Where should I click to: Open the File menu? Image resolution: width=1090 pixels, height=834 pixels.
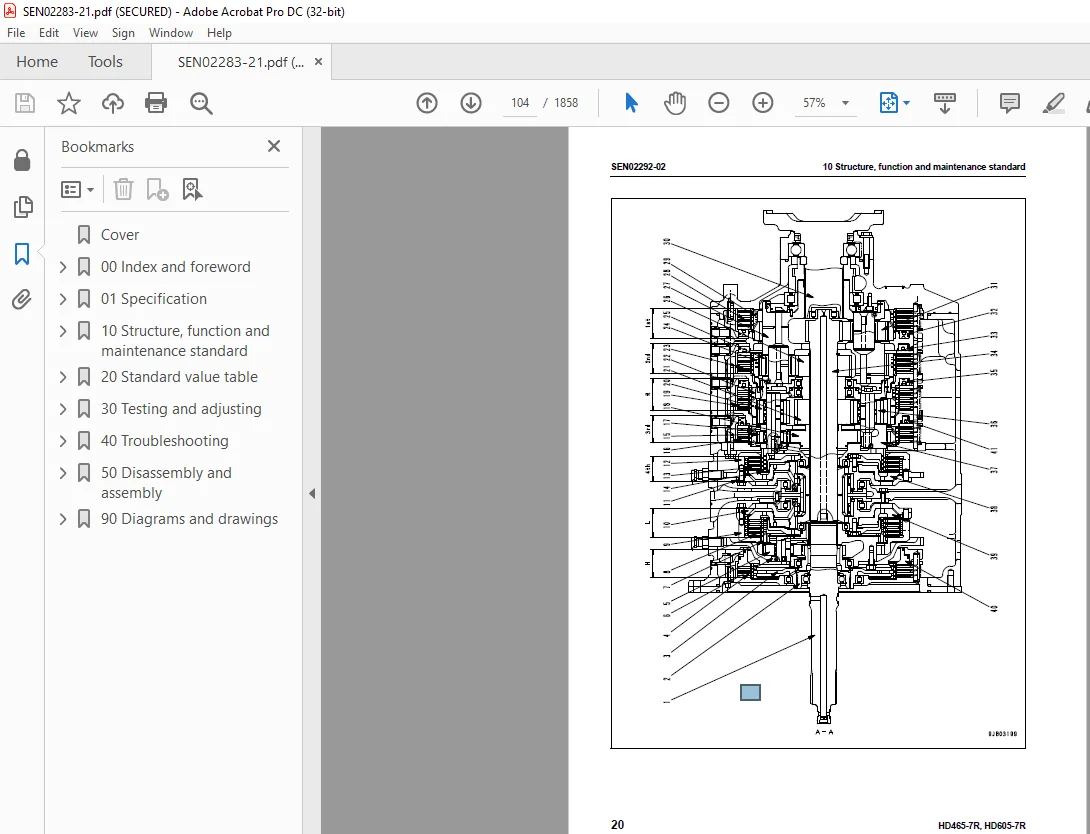click(16, 33)
